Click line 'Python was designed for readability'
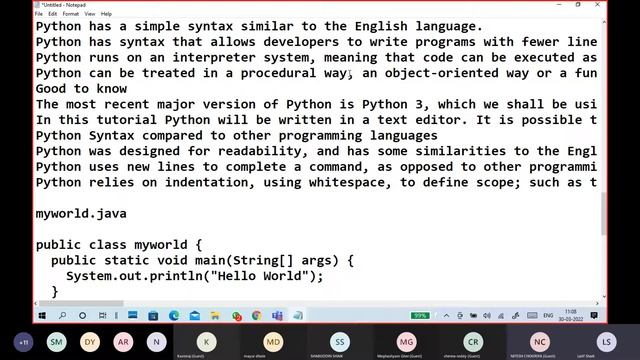This screenshot has width=640, height=360. point(316,151)
